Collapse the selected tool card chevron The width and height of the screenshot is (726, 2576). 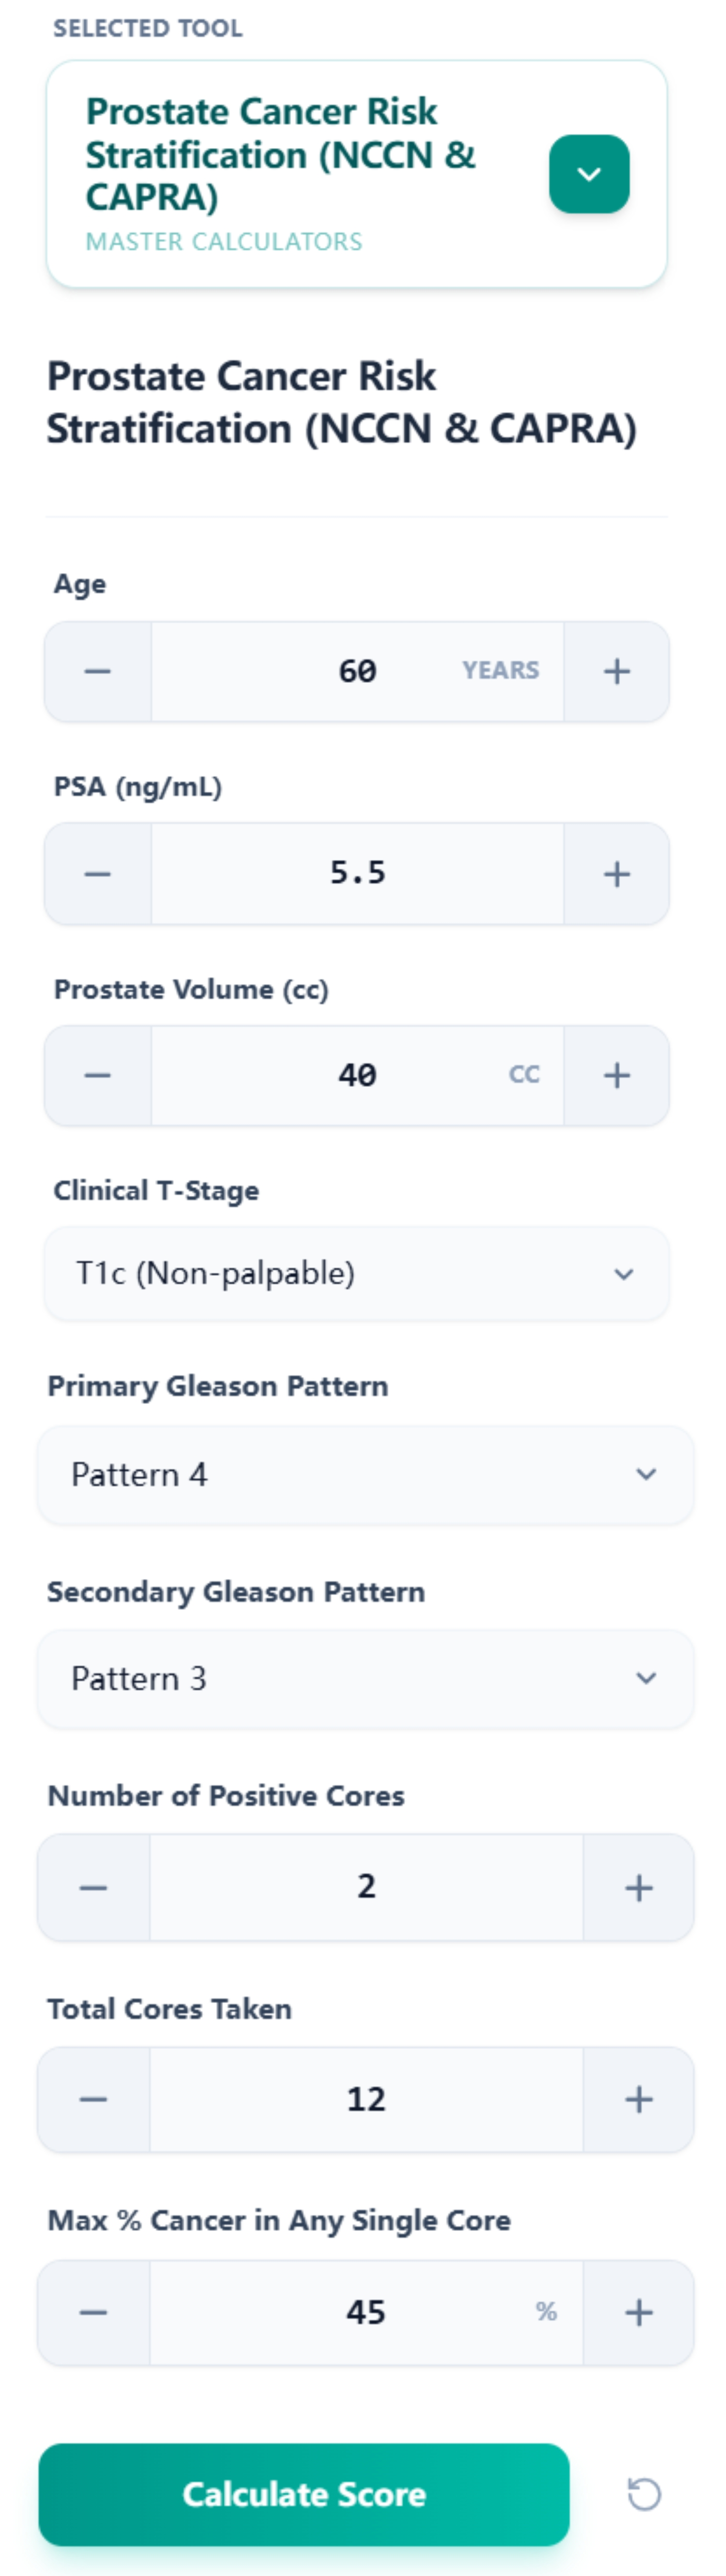point(590,172)
